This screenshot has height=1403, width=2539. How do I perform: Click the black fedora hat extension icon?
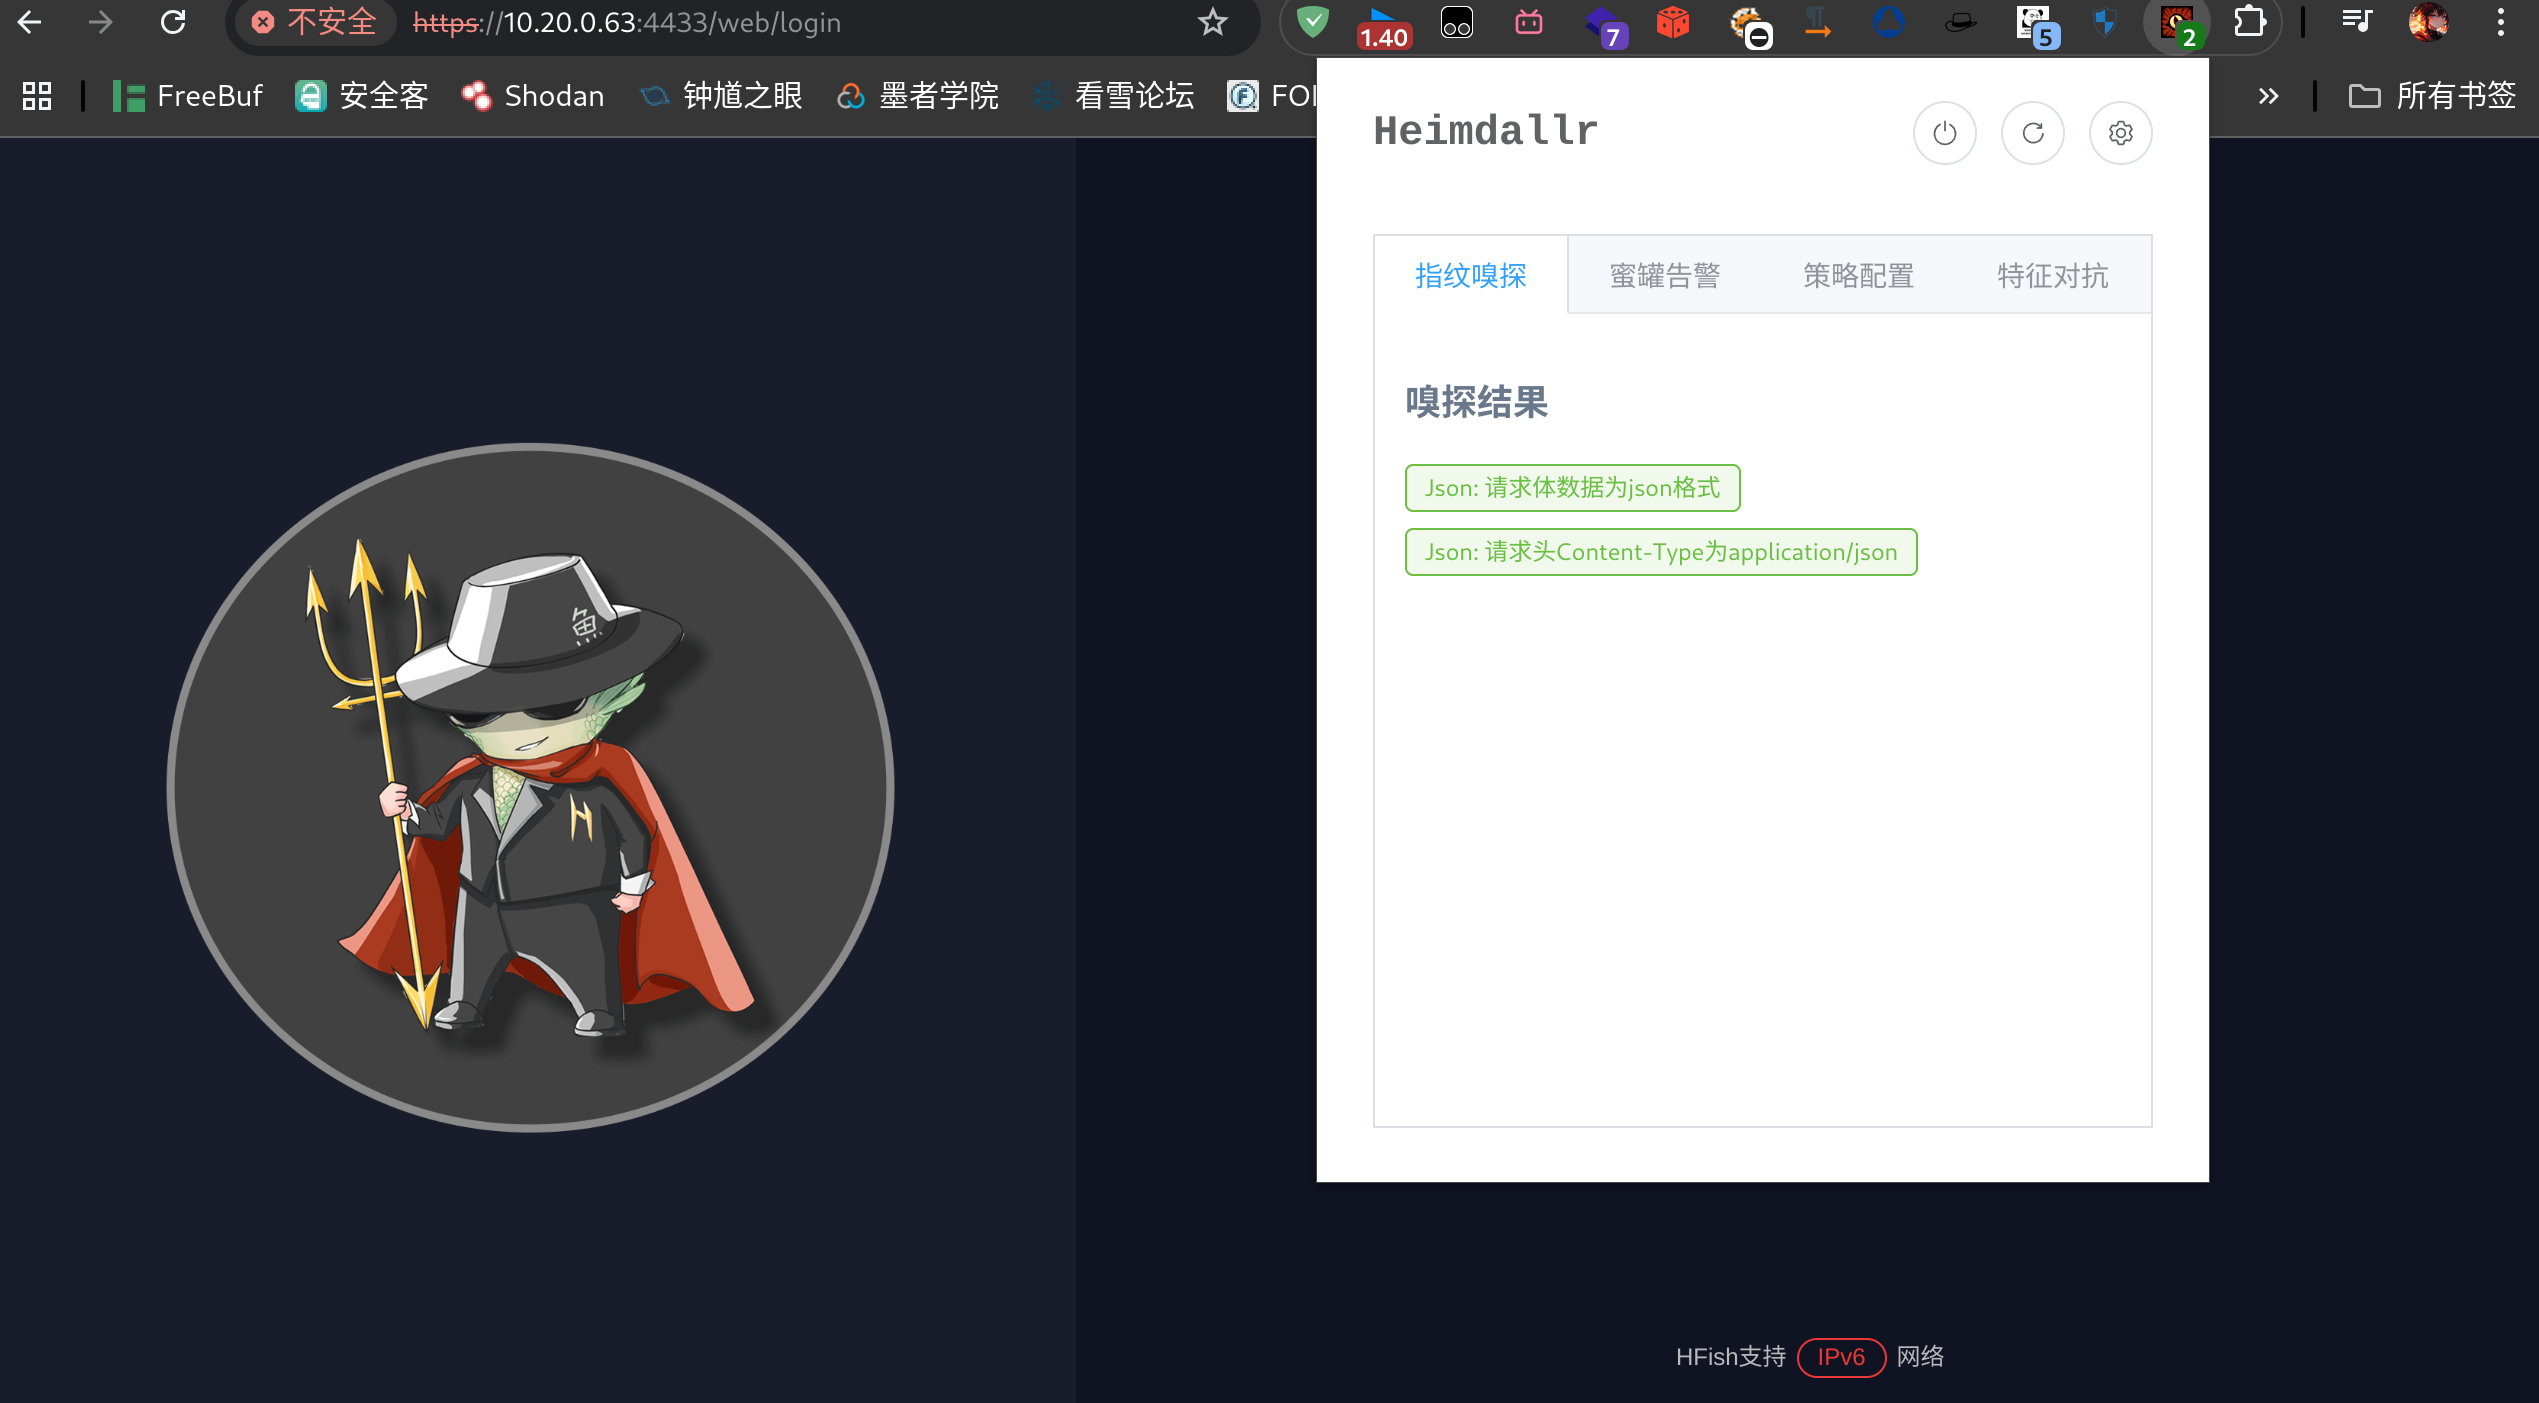coord(1959,22)
